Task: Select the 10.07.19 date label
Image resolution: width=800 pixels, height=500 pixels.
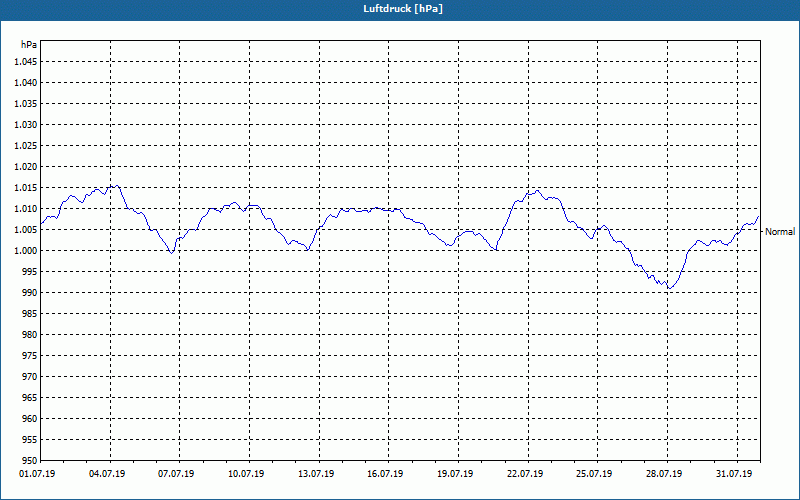Action: point(246,474)
